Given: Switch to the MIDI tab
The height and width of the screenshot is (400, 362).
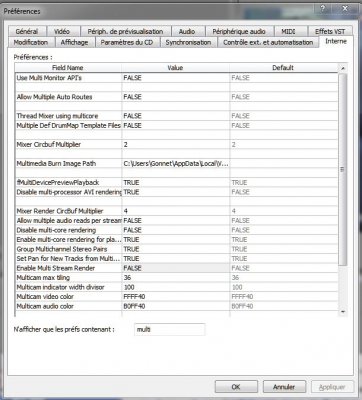Looking at the screenshot, I should 288,31.
